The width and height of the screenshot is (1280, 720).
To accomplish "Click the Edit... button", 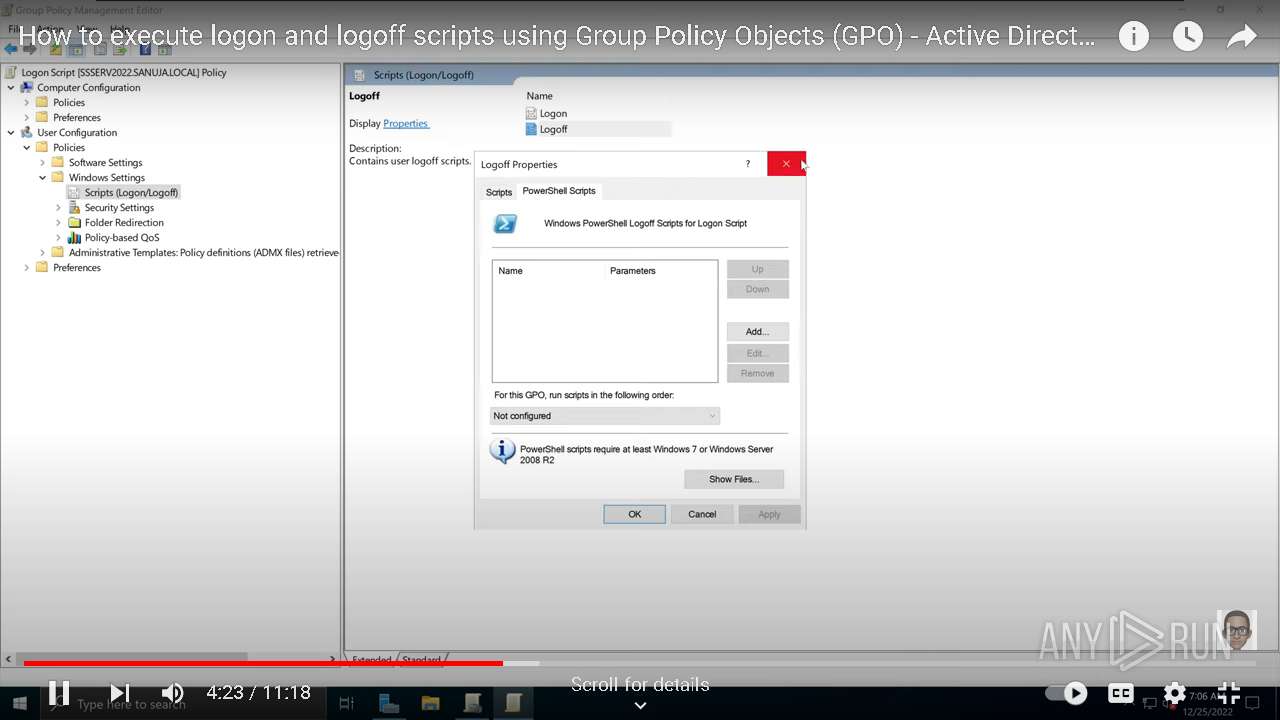I will pyautogui.click(x=757, y=353).
